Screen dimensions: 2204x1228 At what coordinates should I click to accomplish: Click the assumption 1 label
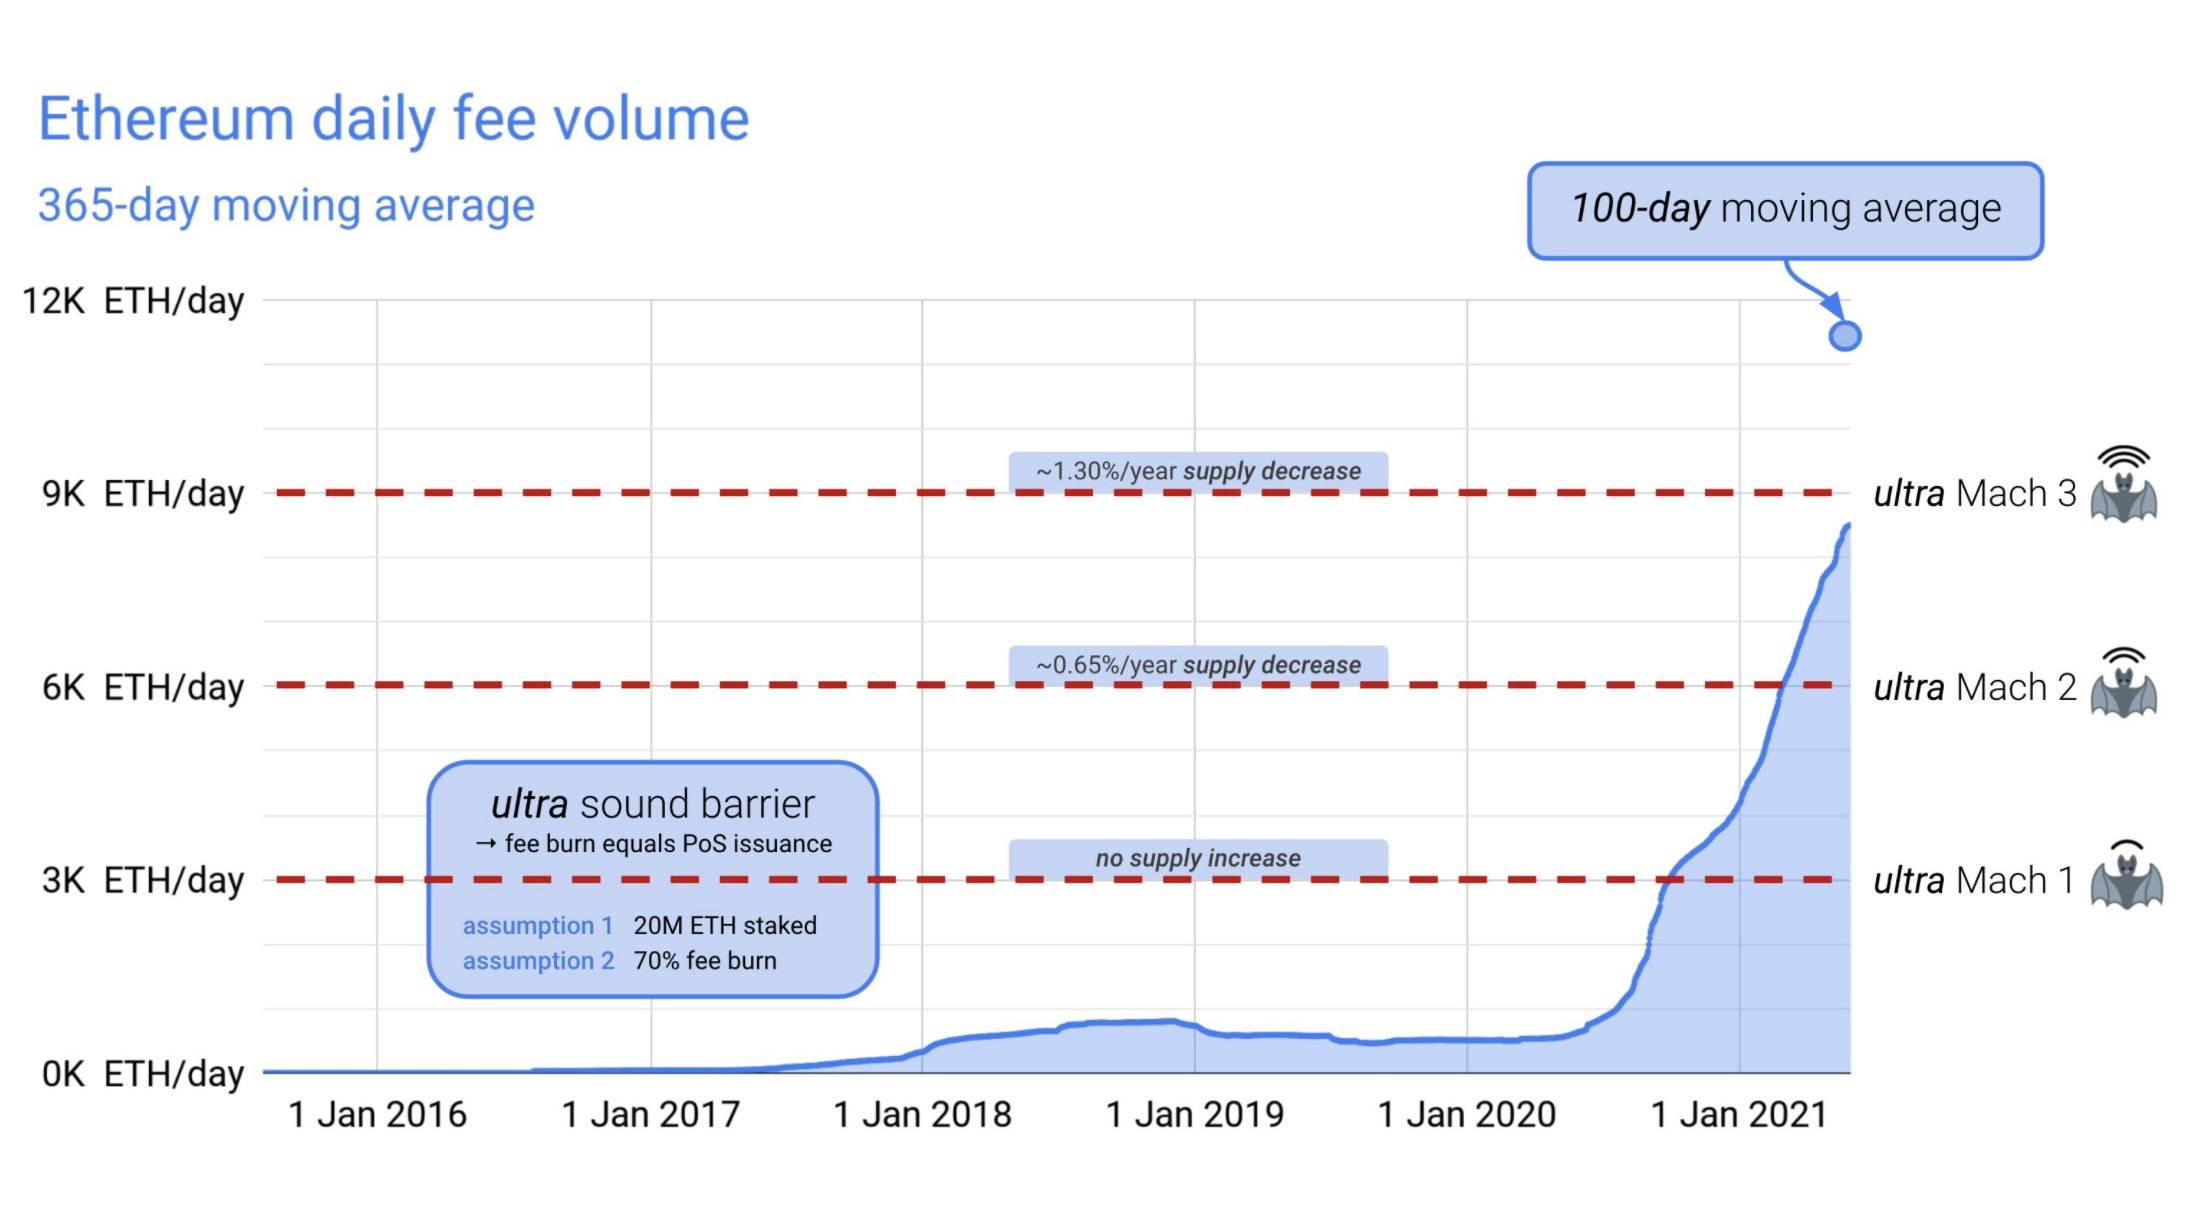coord(537,926)
